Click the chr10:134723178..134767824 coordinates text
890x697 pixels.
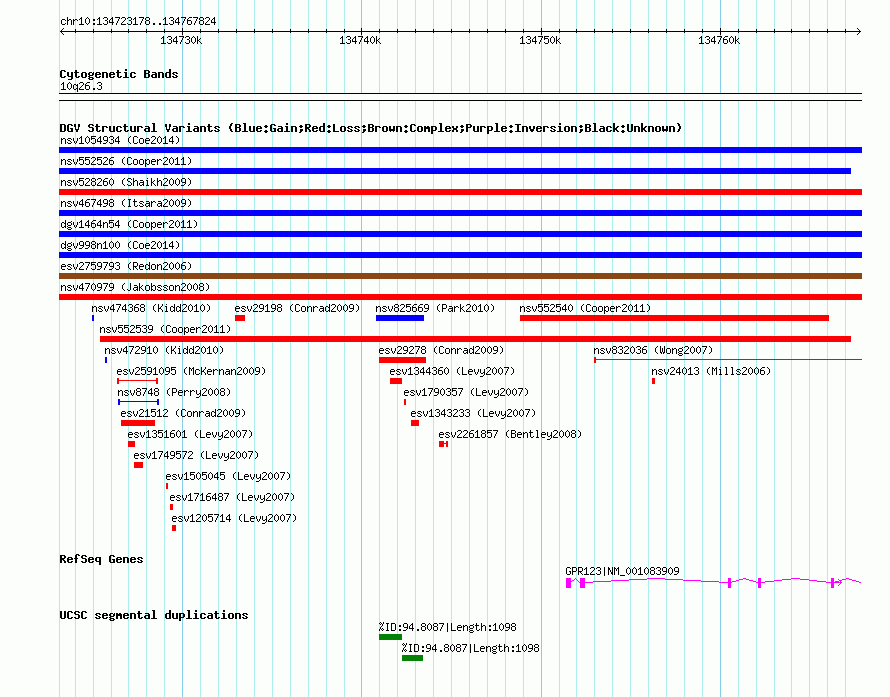pyautogui.click(x=138, y=21)
